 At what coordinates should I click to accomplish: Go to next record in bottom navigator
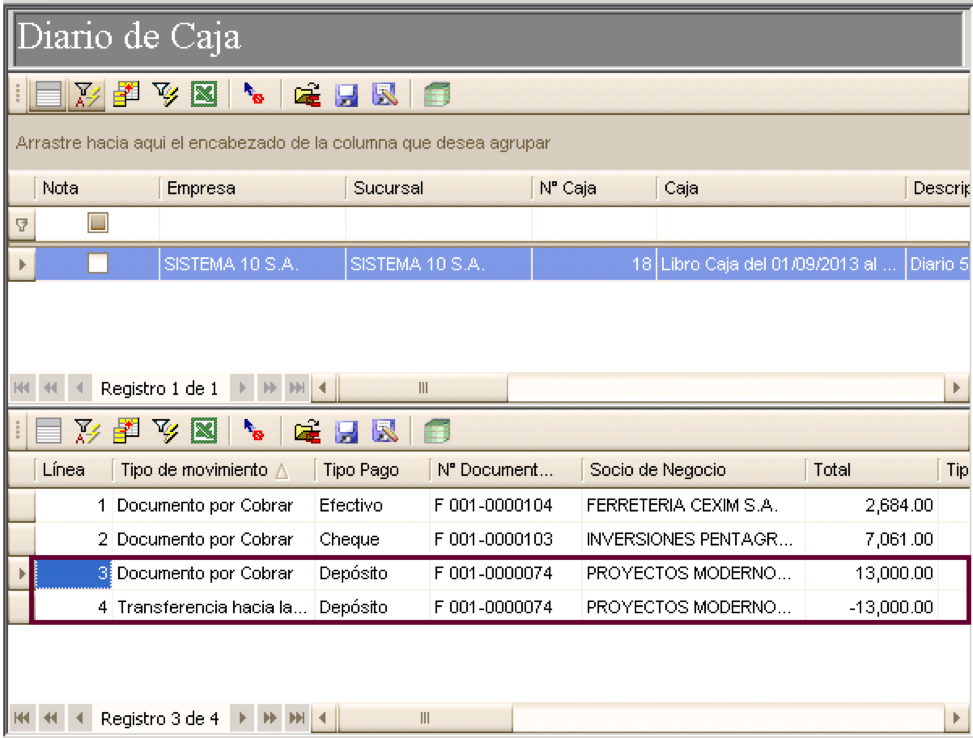(243, 718)
